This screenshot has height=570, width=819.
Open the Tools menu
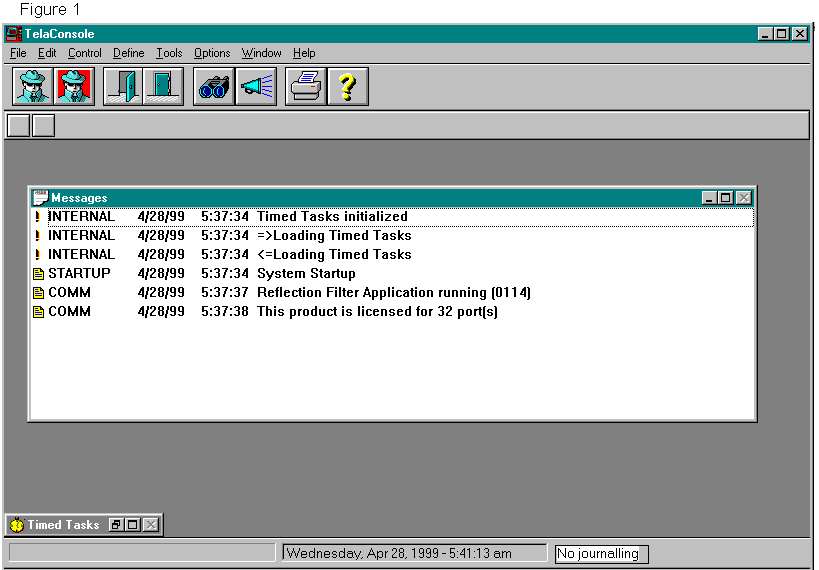[x=169, y=53]
